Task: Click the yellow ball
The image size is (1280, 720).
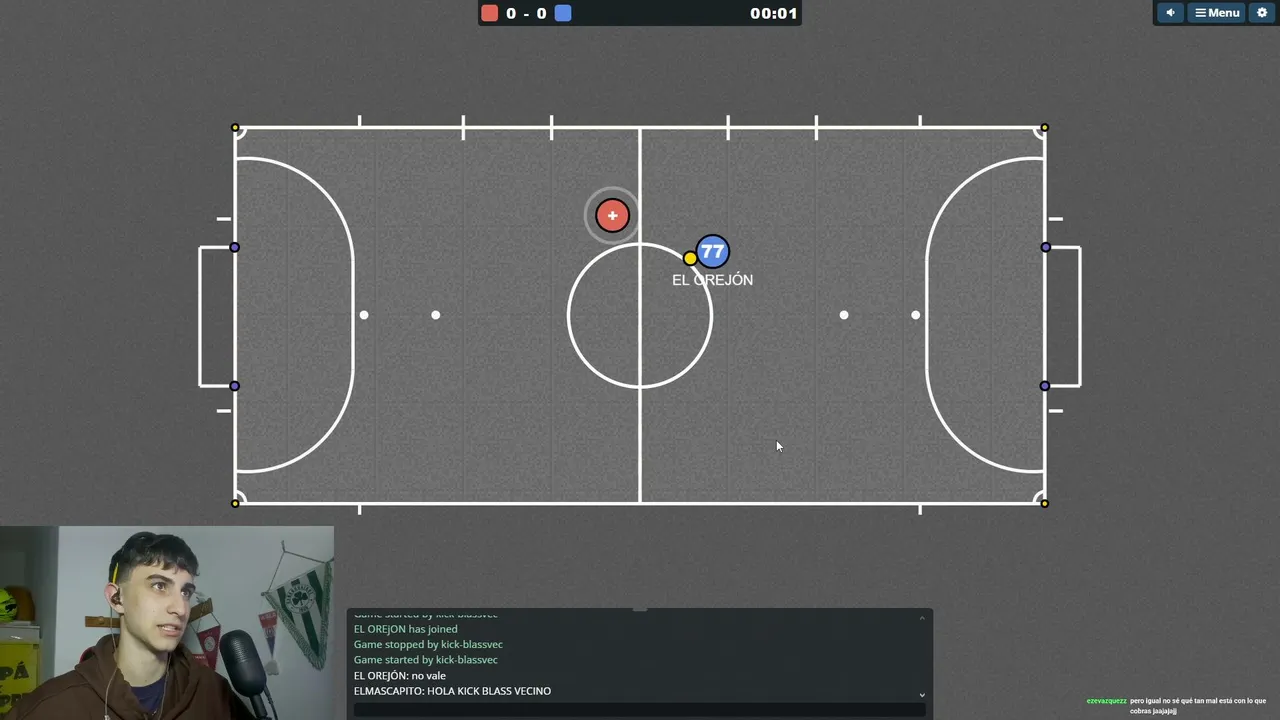Action: (x=690, y=259)
